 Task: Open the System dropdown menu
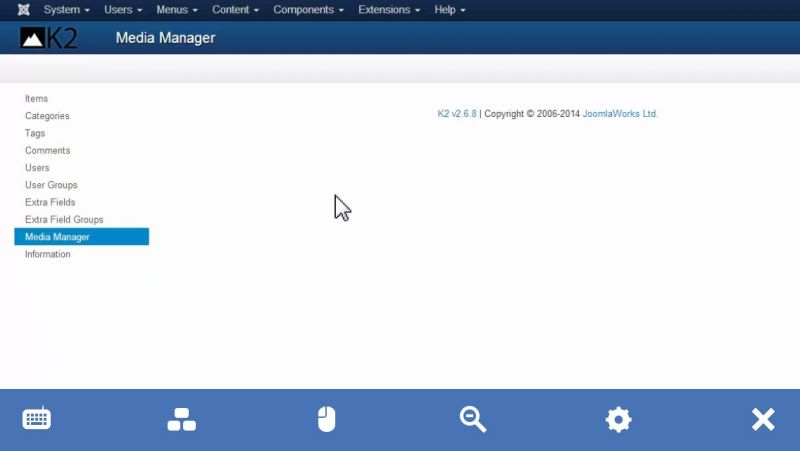click(66, 10)
